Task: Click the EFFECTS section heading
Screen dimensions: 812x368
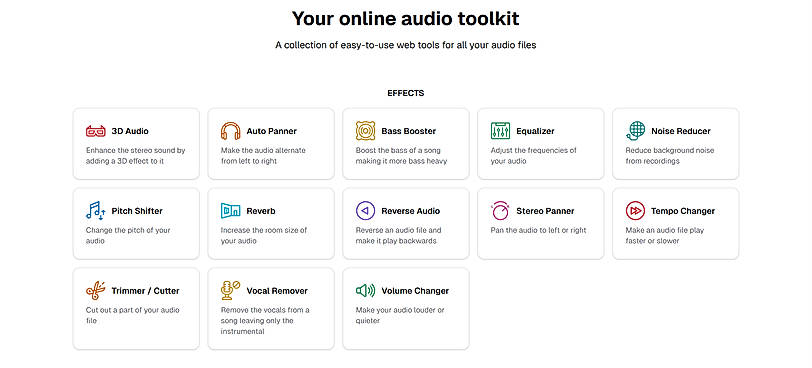Action: [405, 94]
